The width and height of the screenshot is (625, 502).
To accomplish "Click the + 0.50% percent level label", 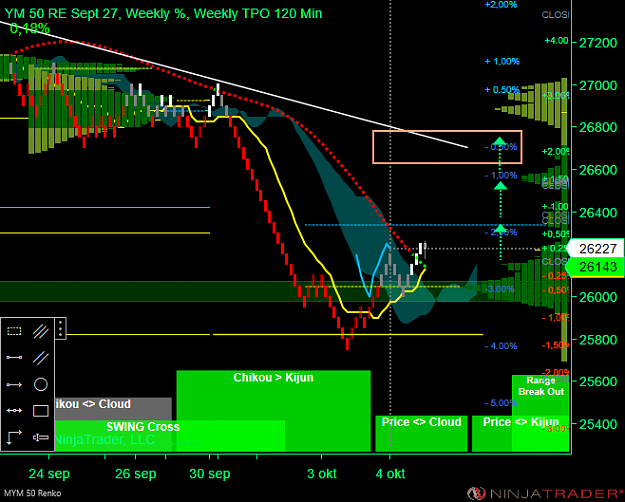I will point(502,90).
